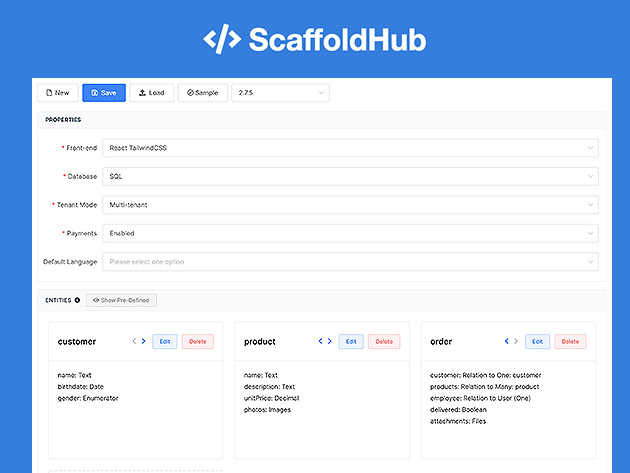Move order entity right with arrow
Screen dimensions: 630x473
(x=516, y=341)
